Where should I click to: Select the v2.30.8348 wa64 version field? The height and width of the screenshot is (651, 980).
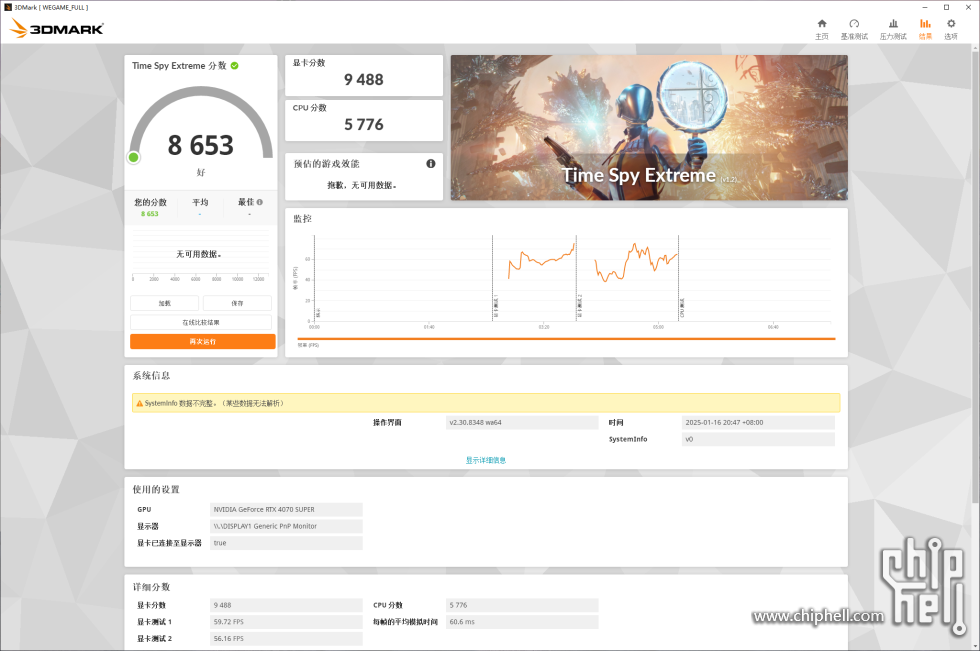point(522,422)
